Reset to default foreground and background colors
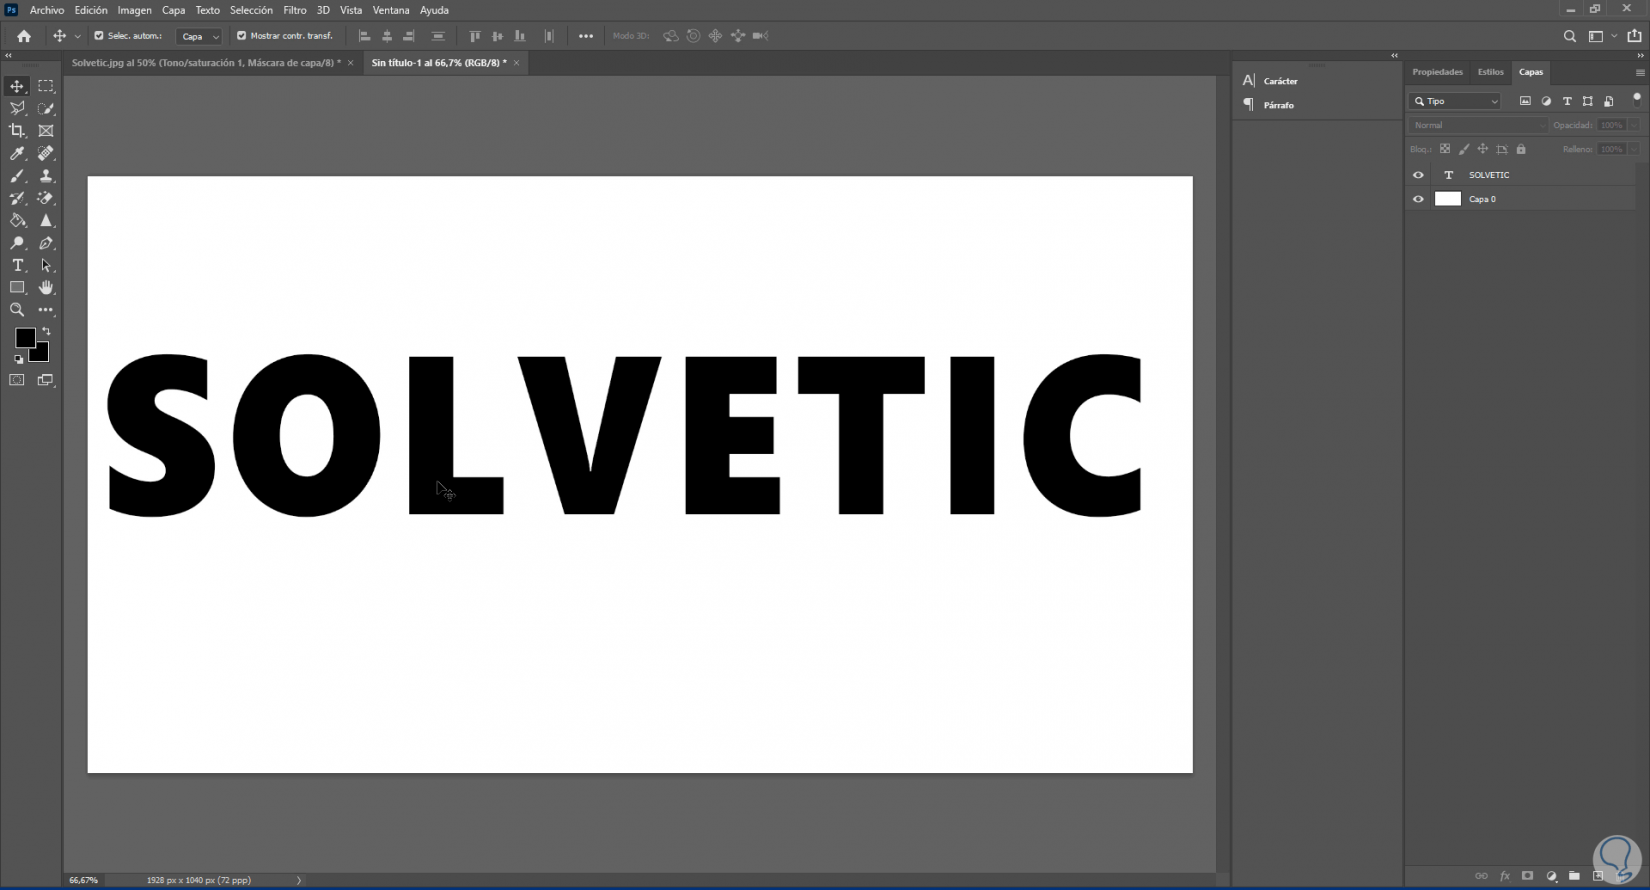Image resolution: width=1650 pixels, height=890 pixels. 18,359
